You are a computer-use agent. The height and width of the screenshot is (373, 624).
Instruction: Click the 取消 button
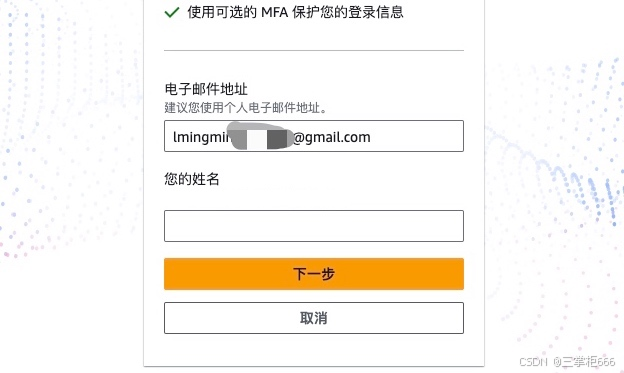(314, 318)
